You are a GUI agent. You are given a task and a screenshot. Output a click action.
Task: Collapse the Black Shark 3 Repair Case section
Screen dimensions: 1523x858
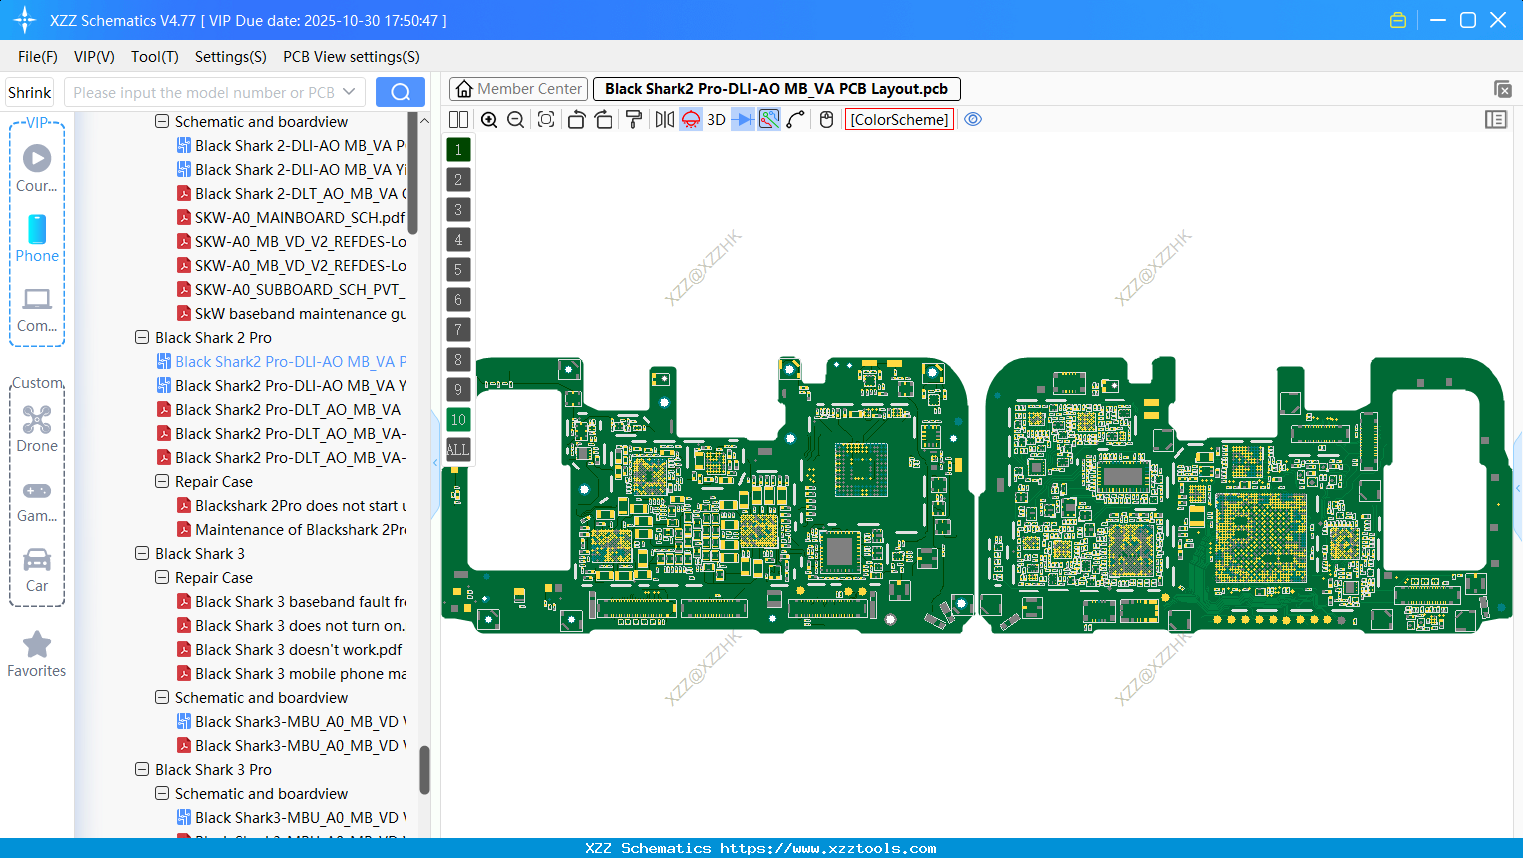[x=161, y=577]
